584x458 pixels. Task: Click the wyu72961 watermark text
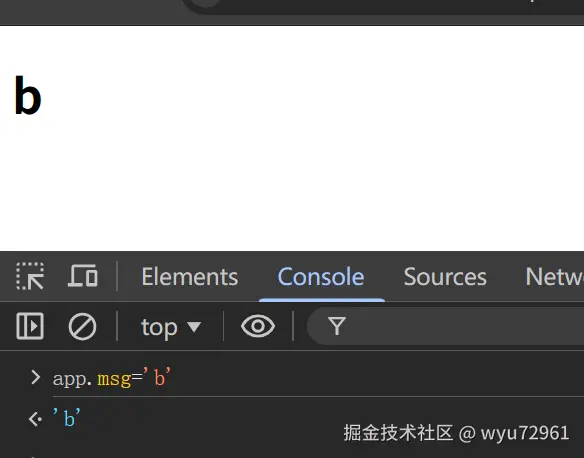tap(525, 433)
